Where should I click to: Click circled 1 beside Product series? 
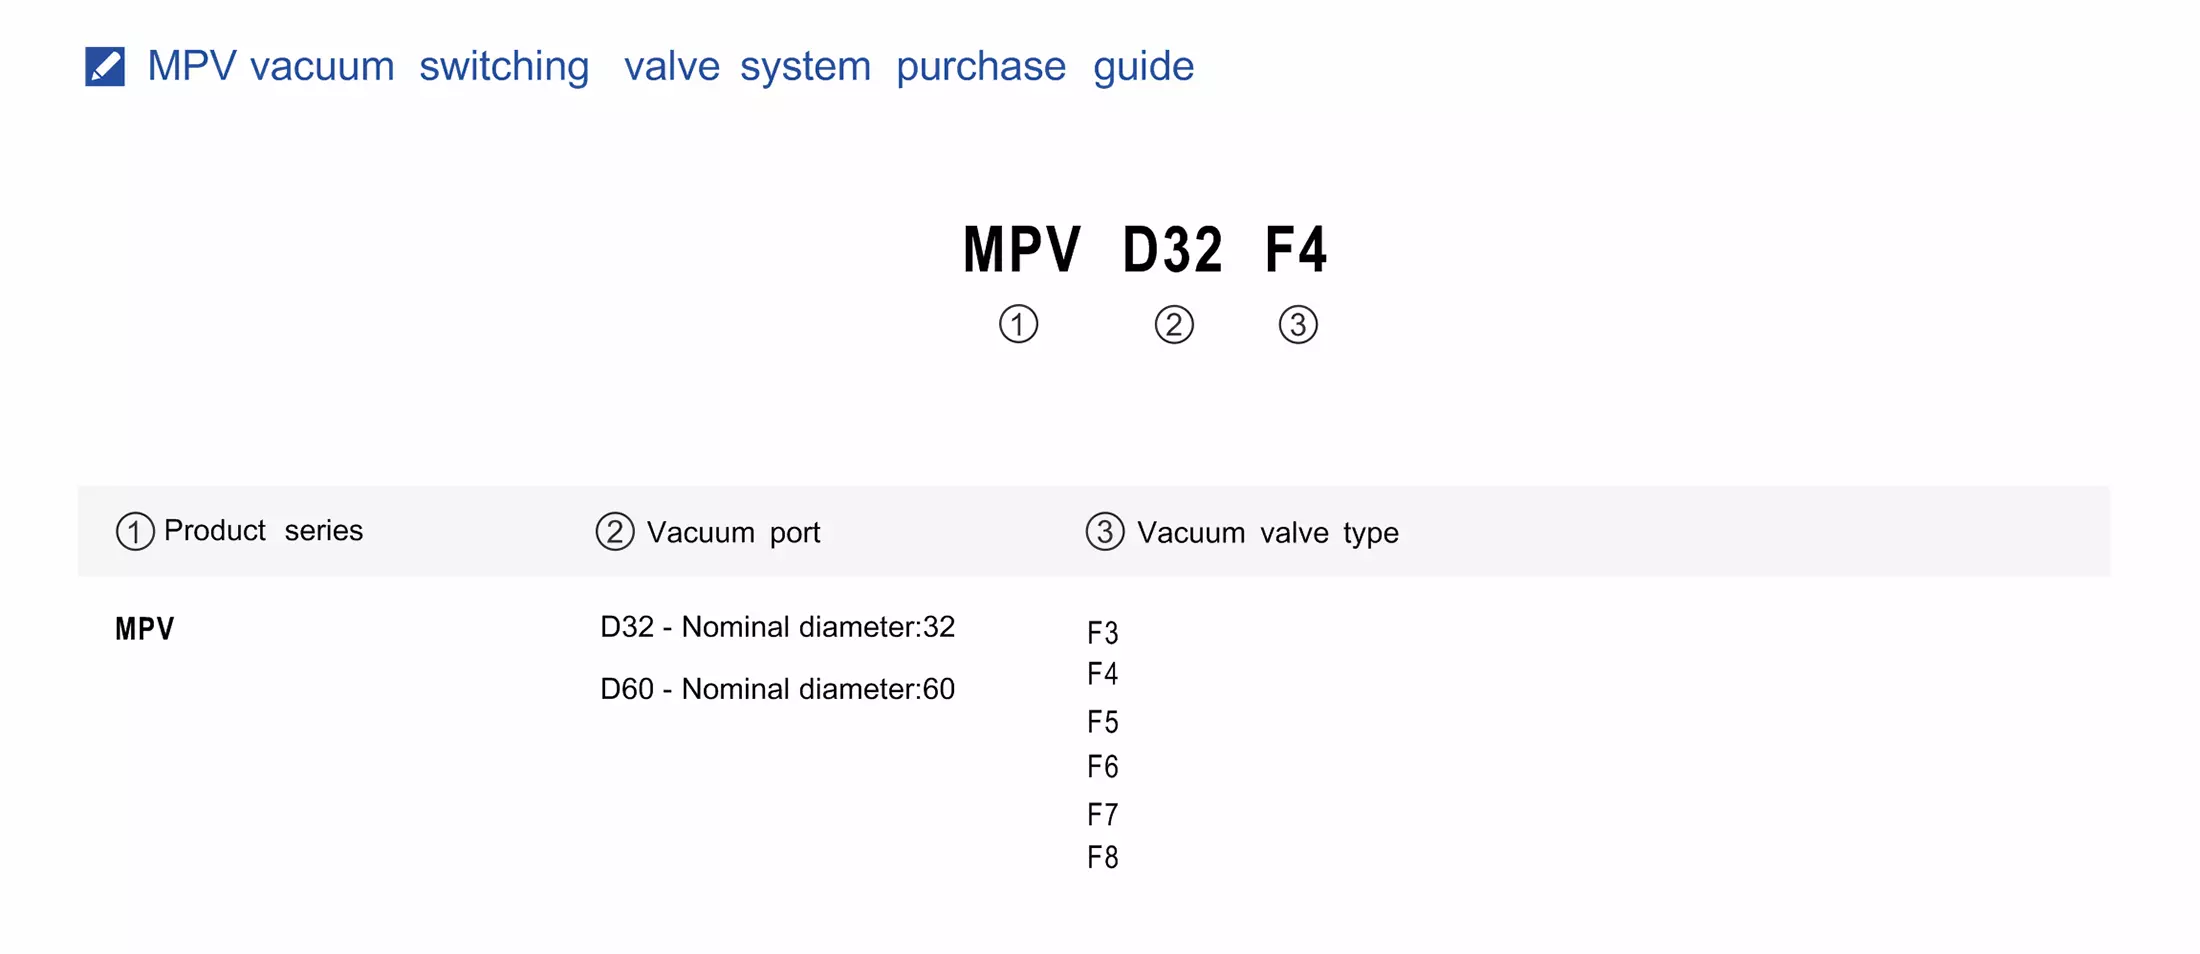[135, 531]
